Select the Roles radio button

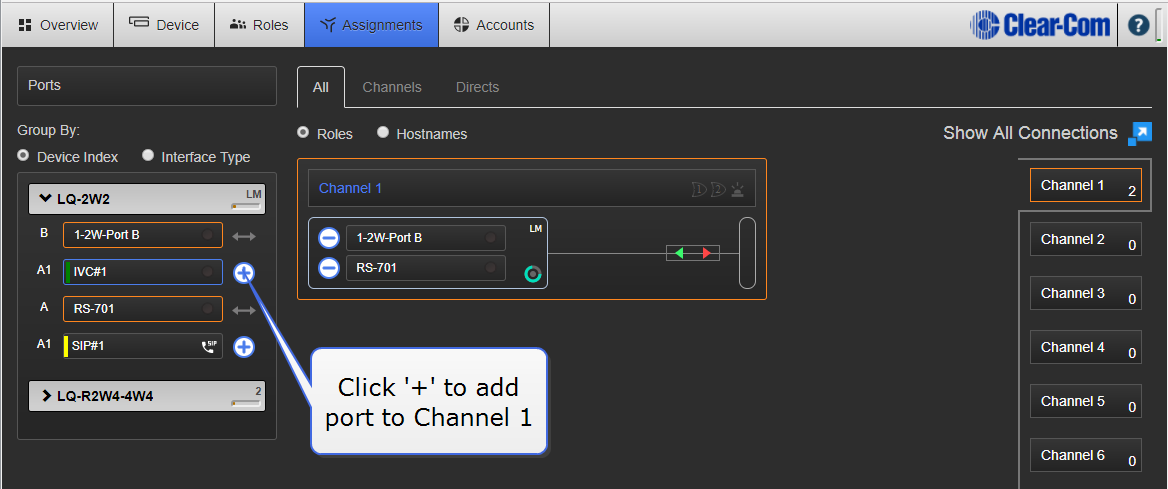[x=302, y=133]
